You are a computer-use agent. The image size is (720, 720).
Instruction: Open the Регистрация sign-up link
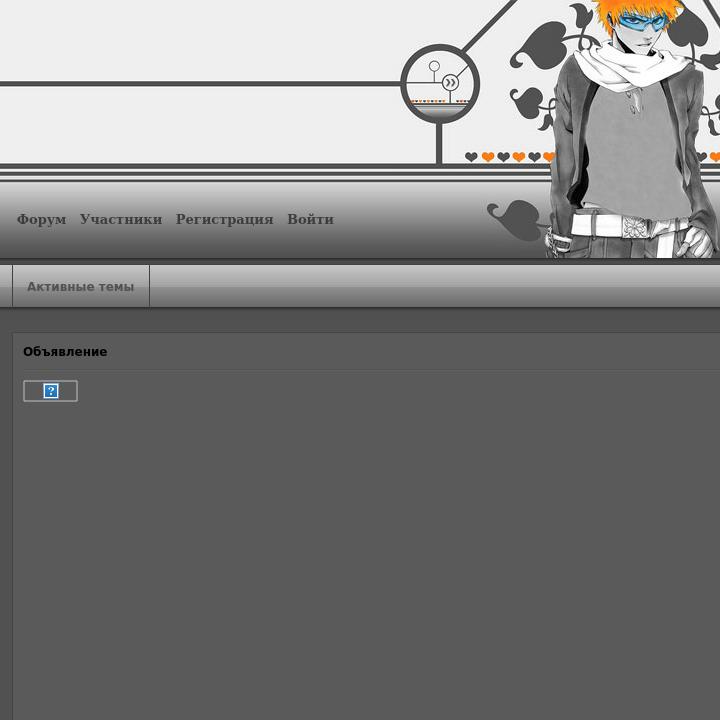(x=225, y=219)
